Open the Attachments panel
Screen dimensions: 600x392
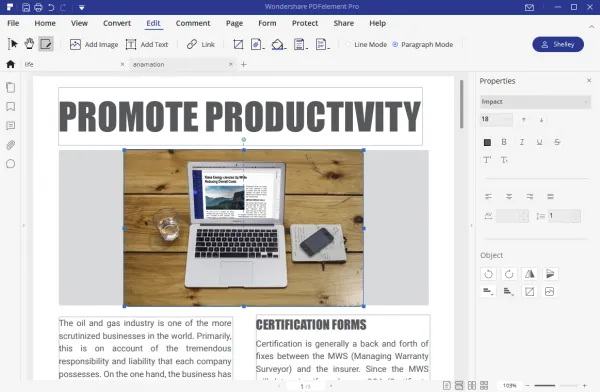(x=11, y=145)
